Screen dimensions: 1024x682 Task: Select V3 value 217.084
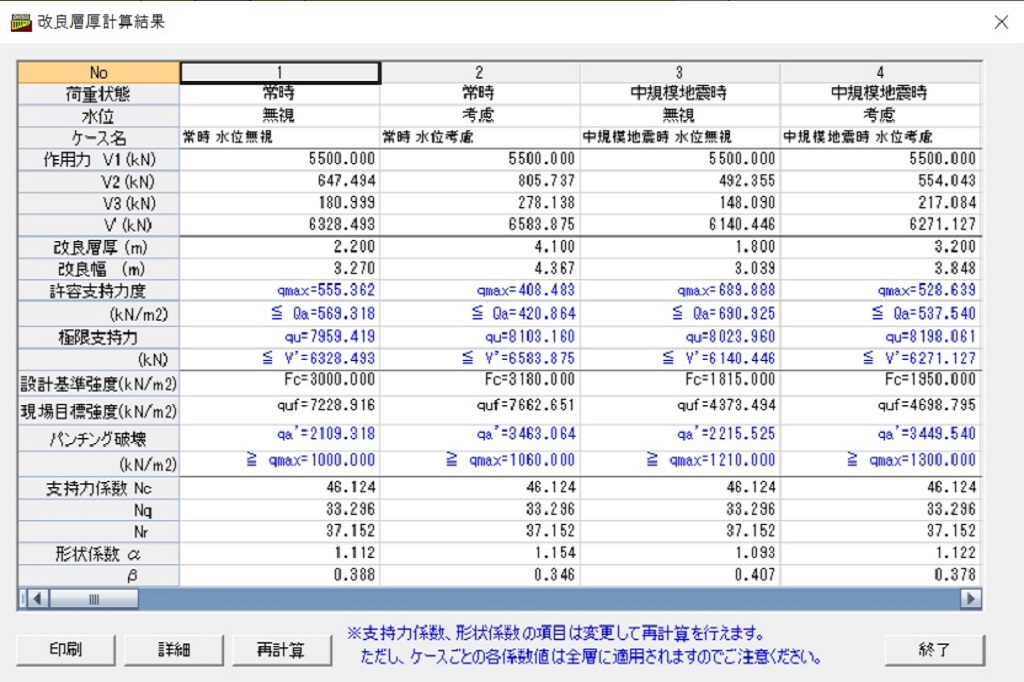point(880,203)
